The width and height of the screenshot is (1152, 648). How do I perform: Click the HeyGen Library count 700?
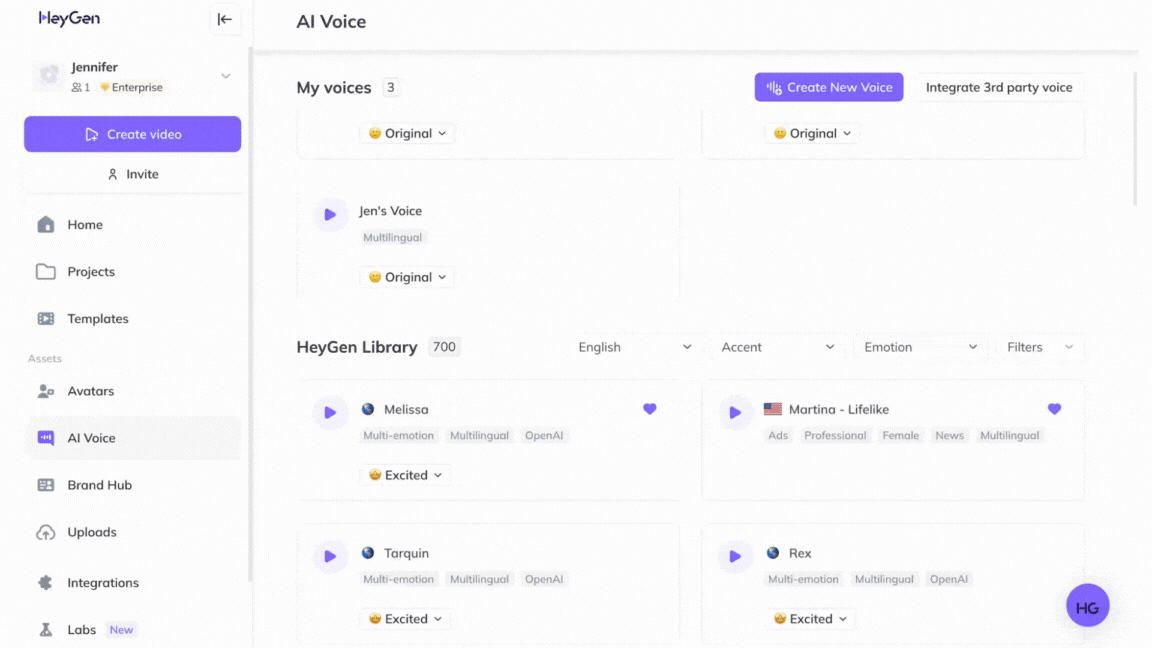(x=444, y=347)
